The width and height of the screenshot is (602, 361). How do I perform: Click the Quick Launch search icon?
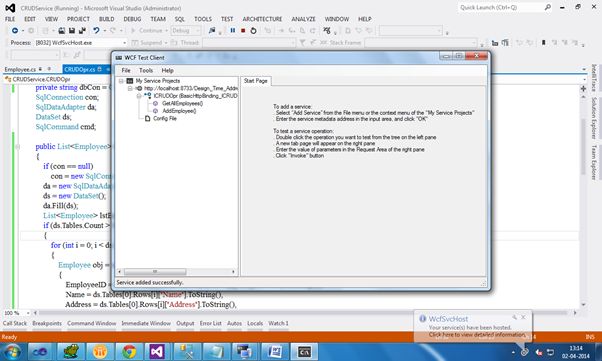(x=547, y=7)
